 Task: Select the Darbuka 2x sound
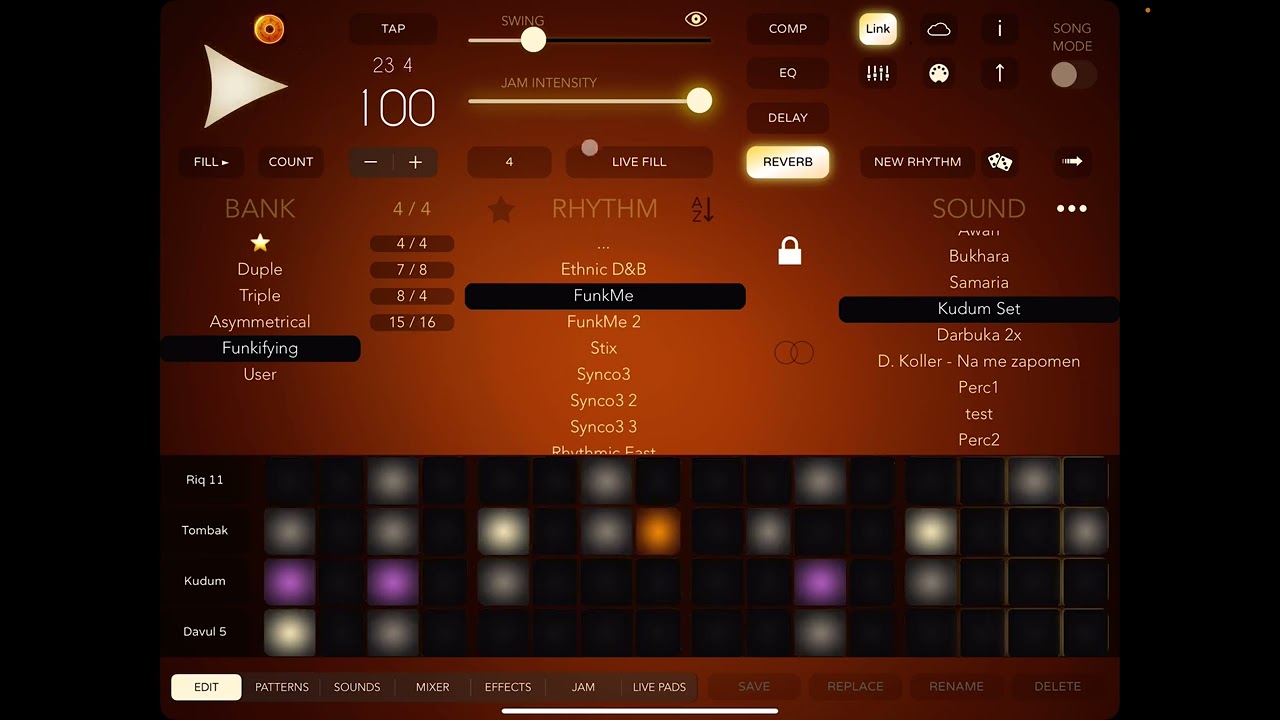pos(979,335)
